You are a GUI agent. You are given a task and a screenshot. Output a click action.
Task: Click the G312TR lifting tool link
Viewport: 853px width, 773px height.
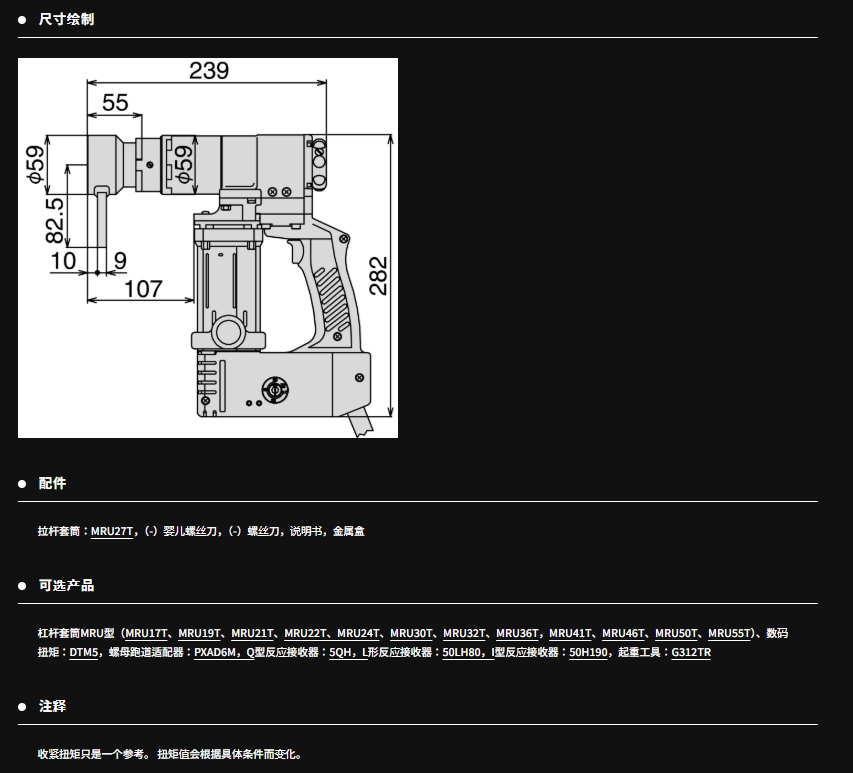pos(691,652)
